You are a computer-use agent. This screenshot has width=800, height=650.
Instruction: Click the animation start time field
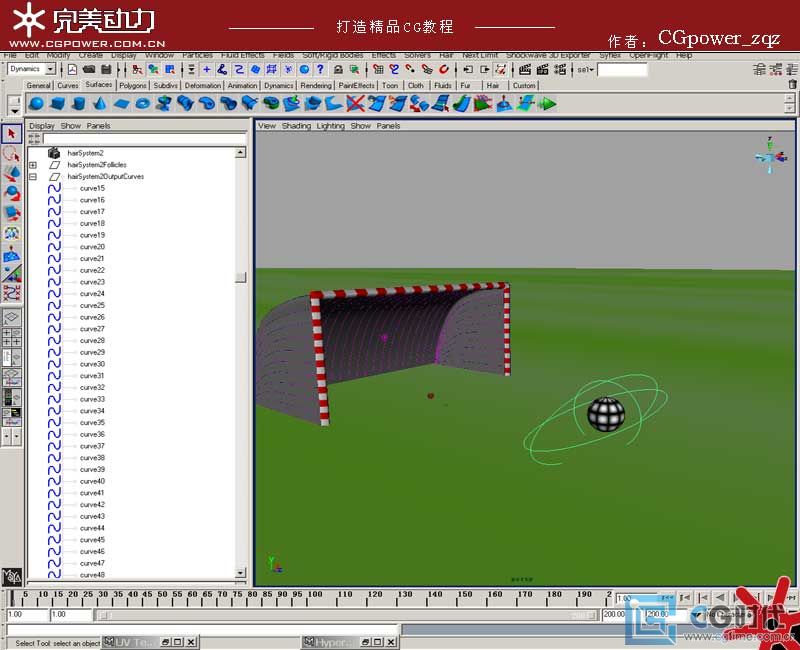tap(27, 615)
